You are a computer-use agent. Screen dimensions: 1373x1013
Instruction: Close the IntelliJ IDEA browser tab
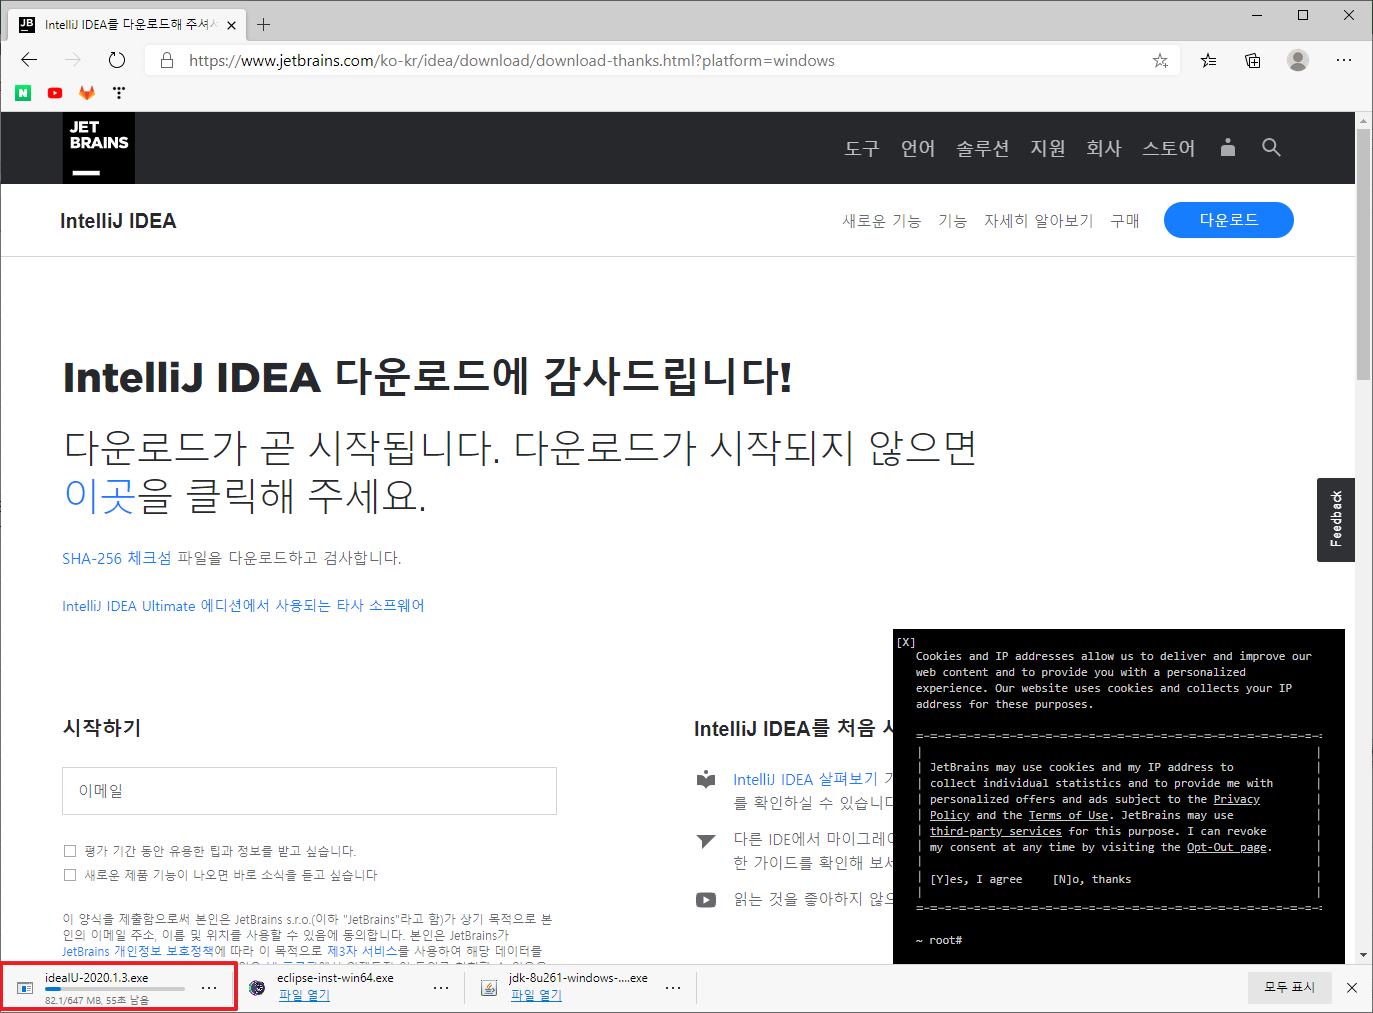pos(231,25)
